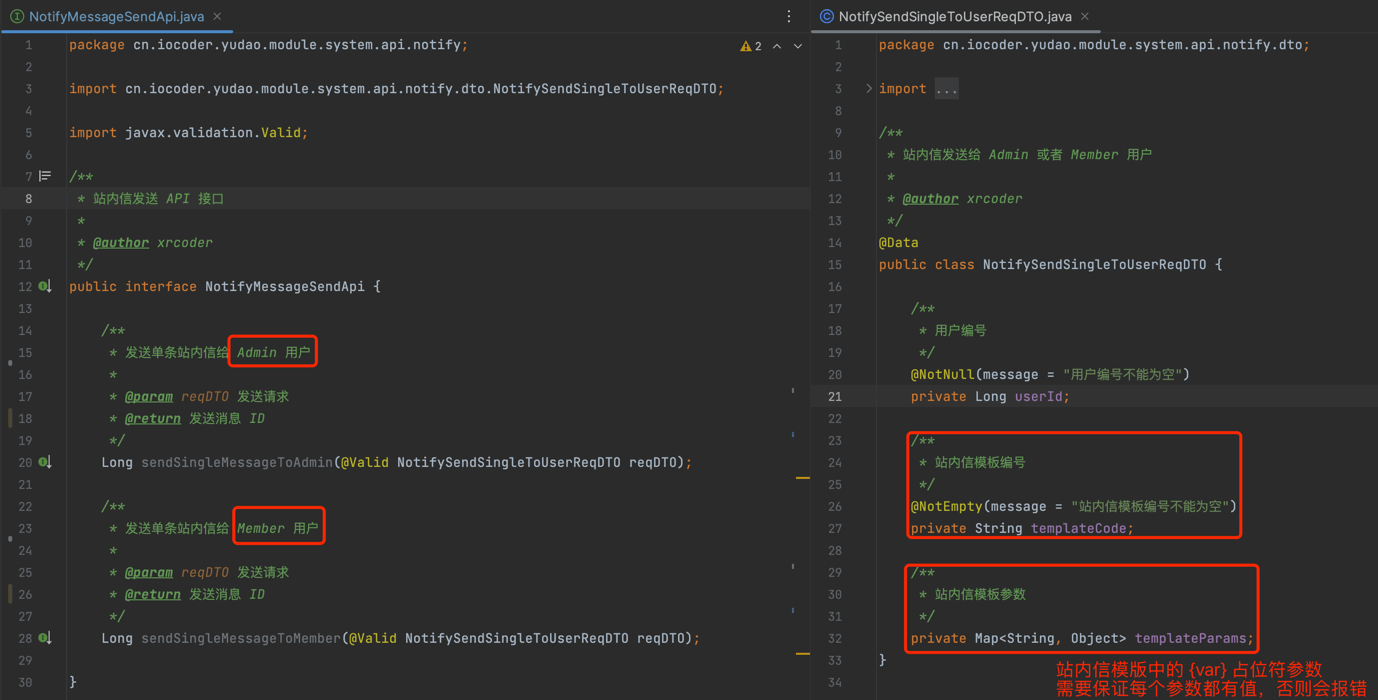Jump to previous highlighted error using up arrow
The height and width of the screenshot is (700, 1378).
point(777,46)
